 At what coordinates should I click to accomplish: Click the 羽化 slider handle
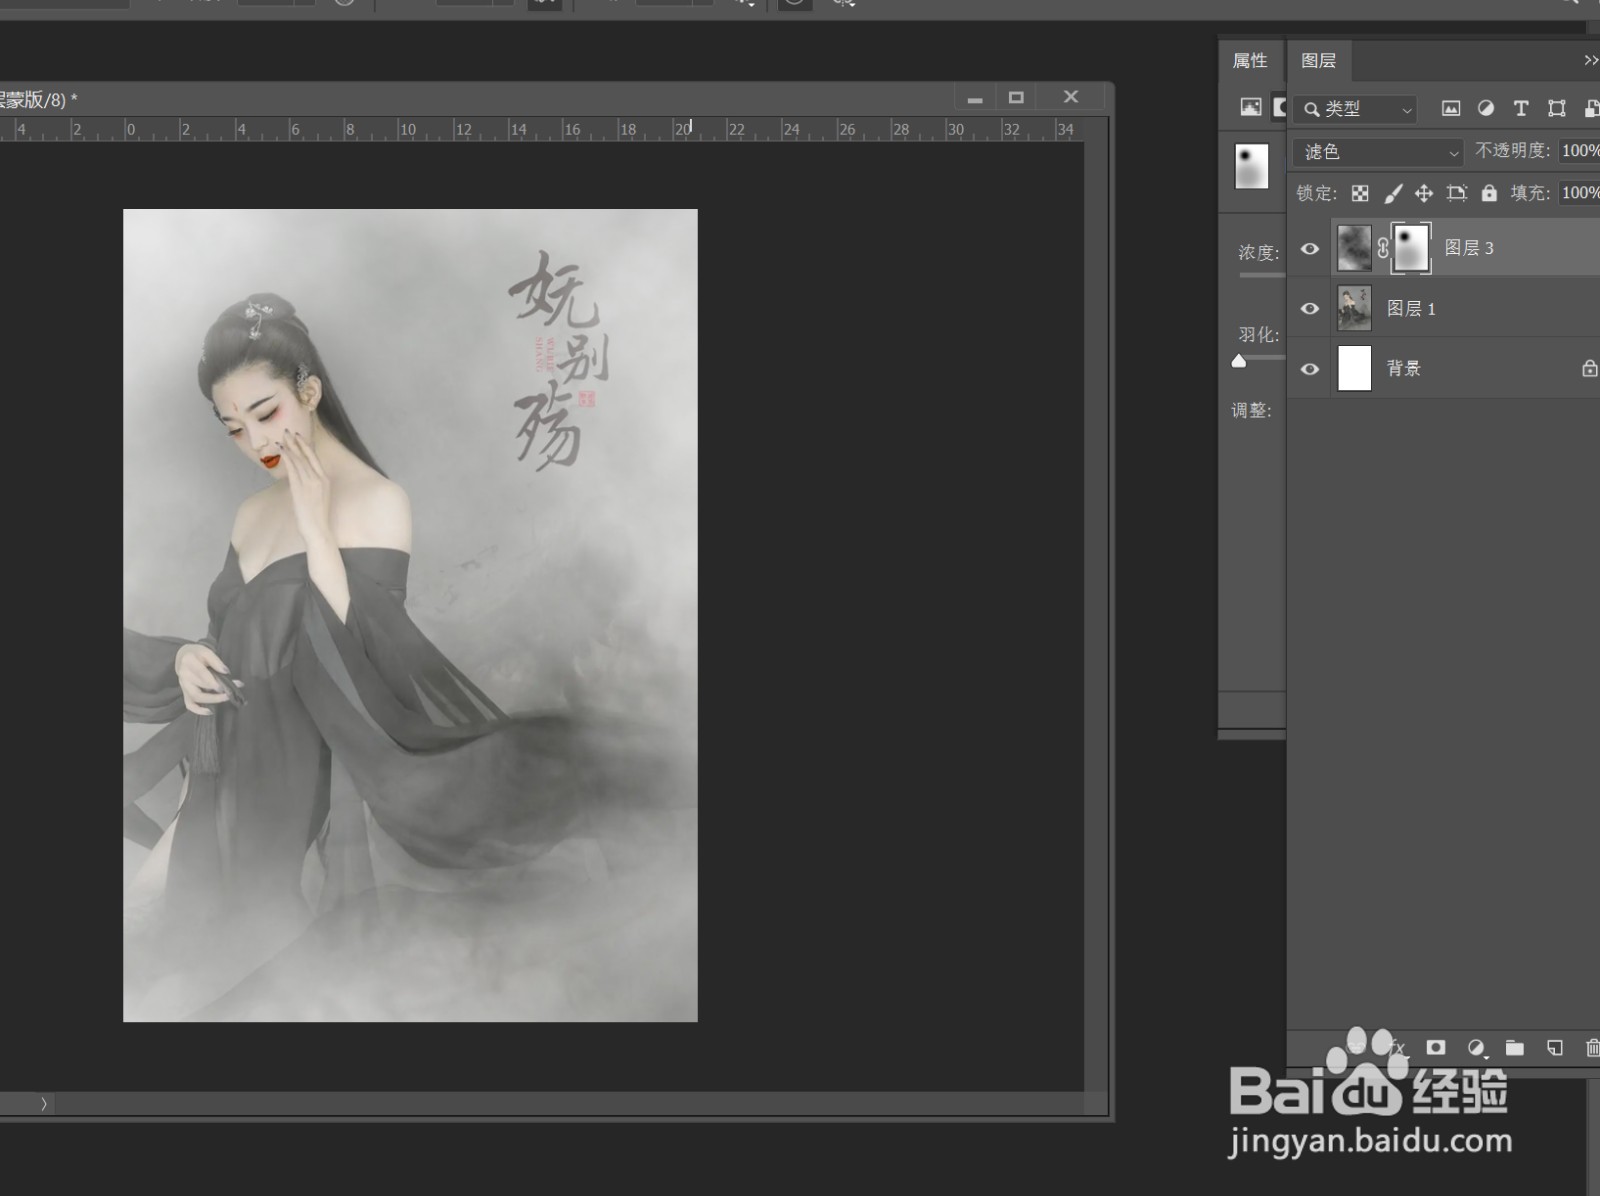[1239, 361]
